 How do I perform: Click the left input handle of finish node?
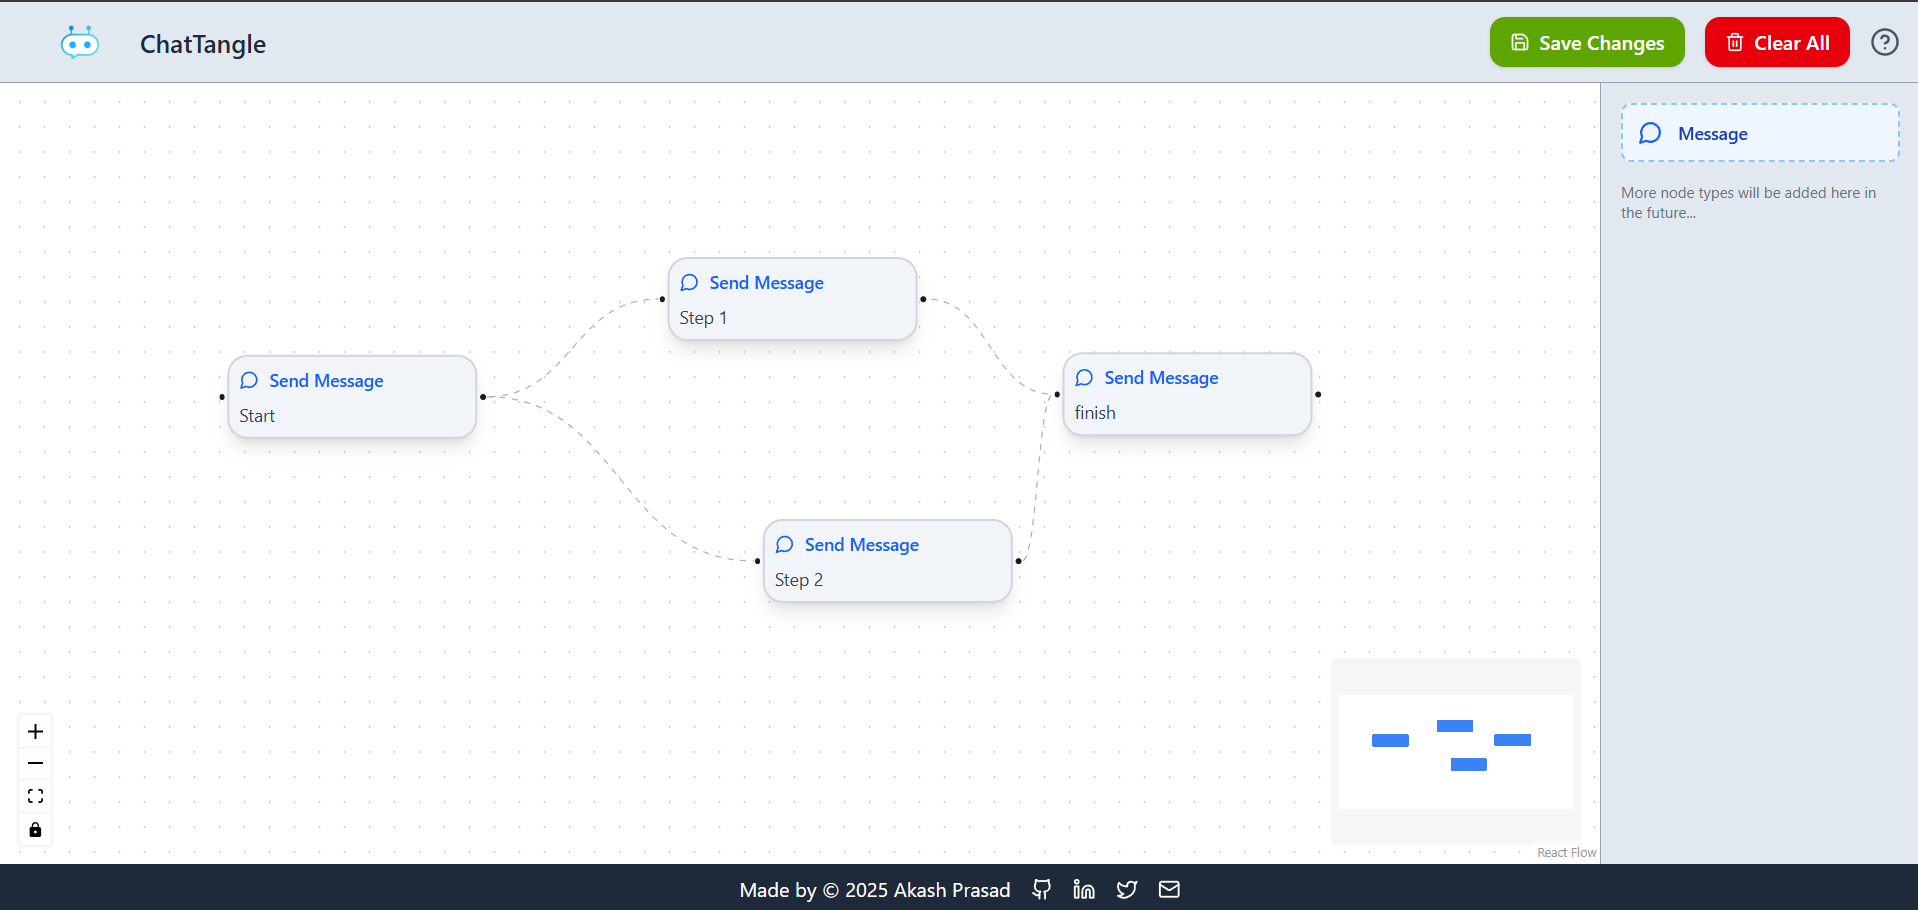tap(1057, 394)
